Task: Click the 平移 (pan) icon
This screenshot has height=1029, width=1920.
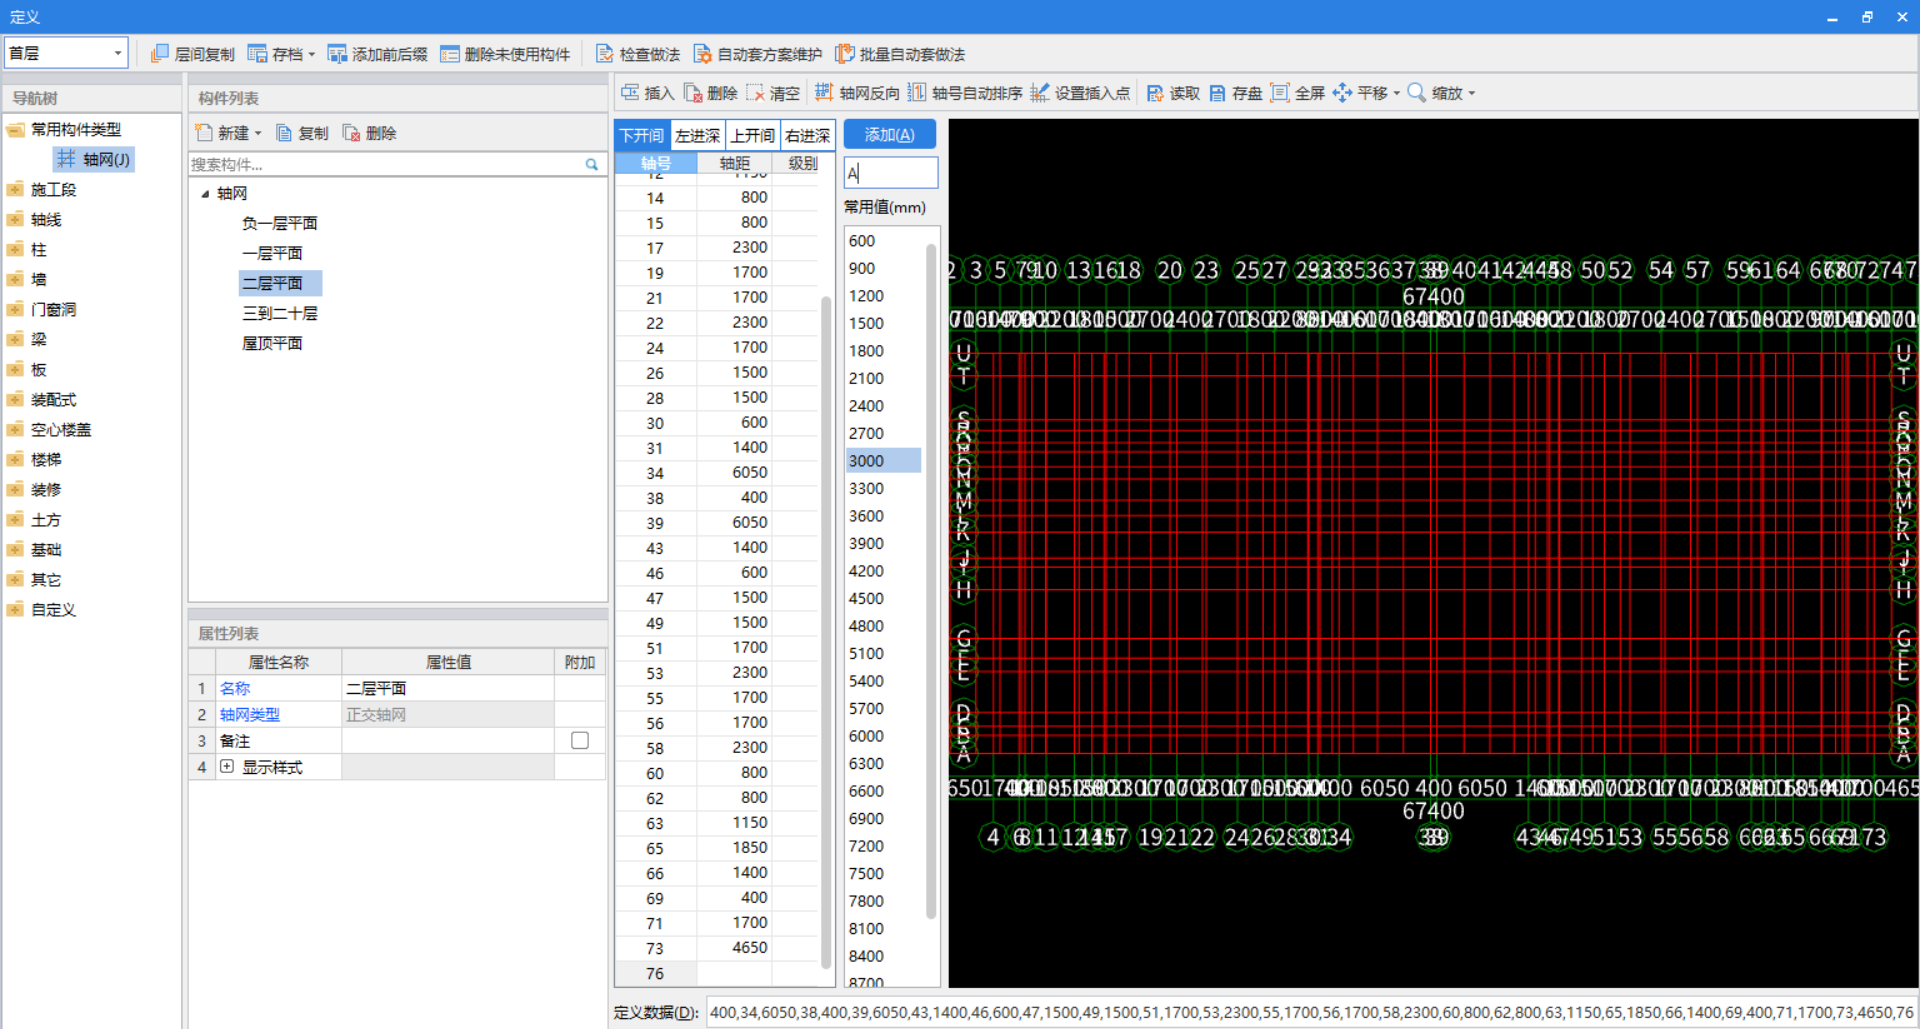Action: pyautogui.click(x=1342, y=93)
